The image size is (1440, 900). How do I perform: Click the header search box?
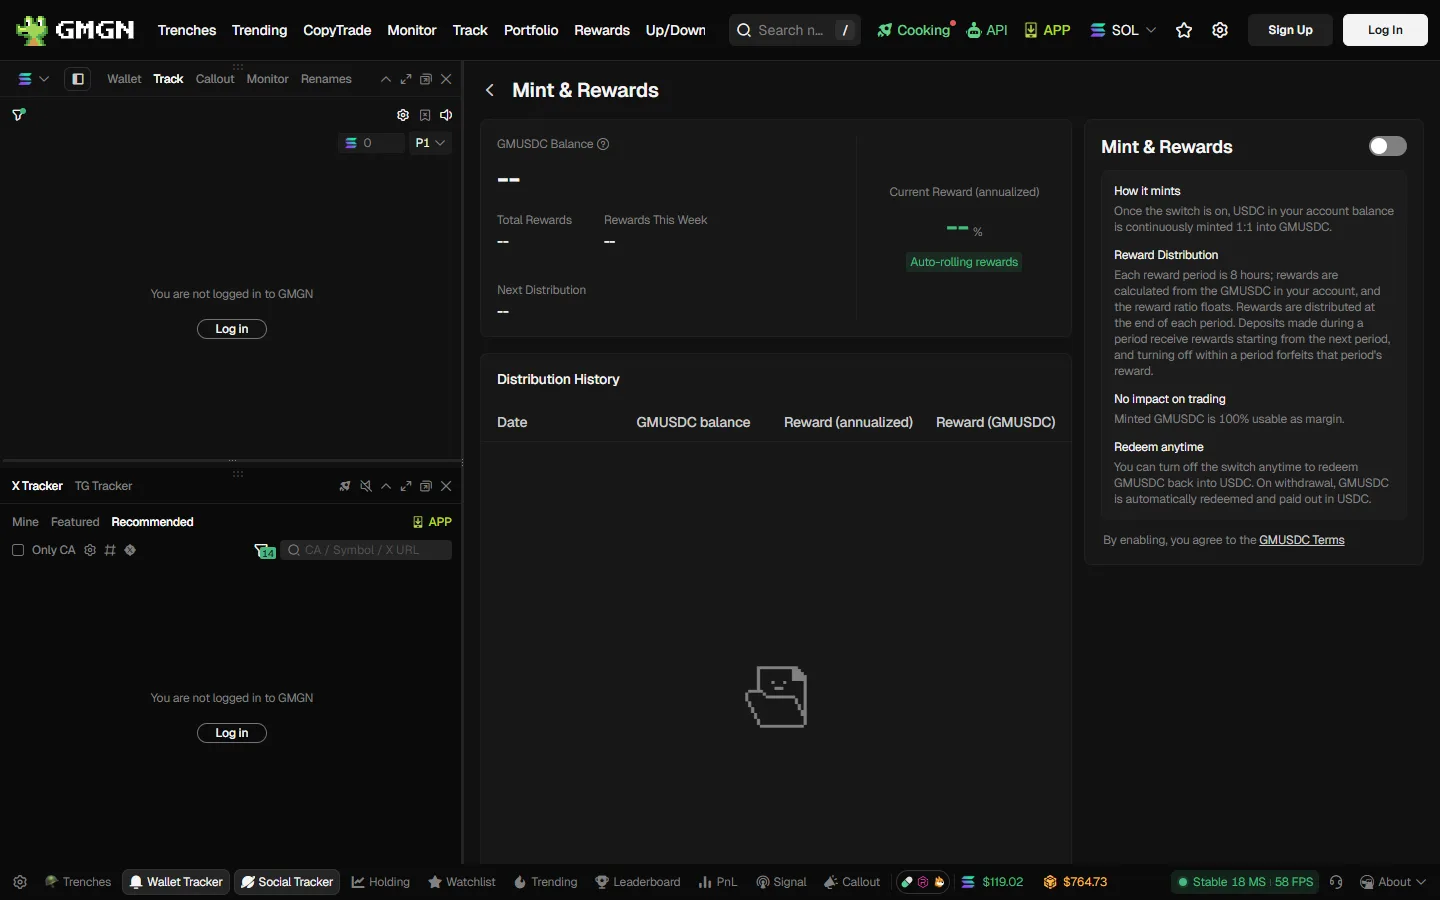pos(795,30)
